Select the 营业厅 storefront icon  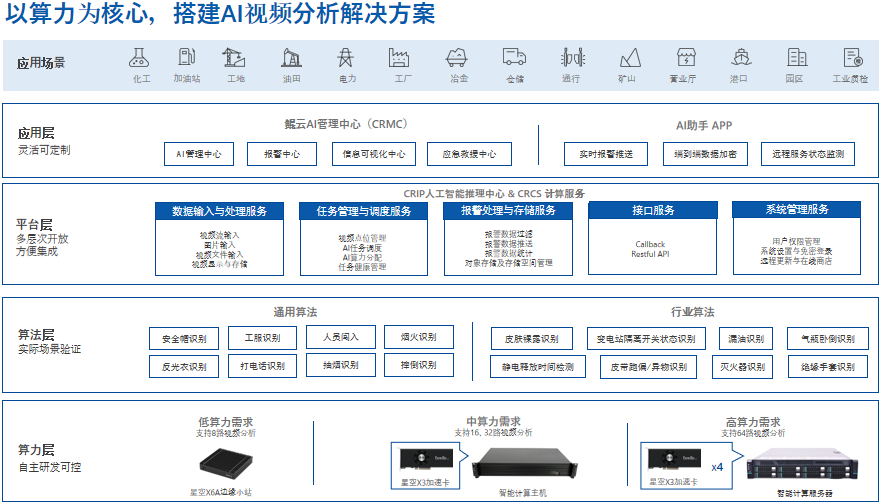click(685, 58)
